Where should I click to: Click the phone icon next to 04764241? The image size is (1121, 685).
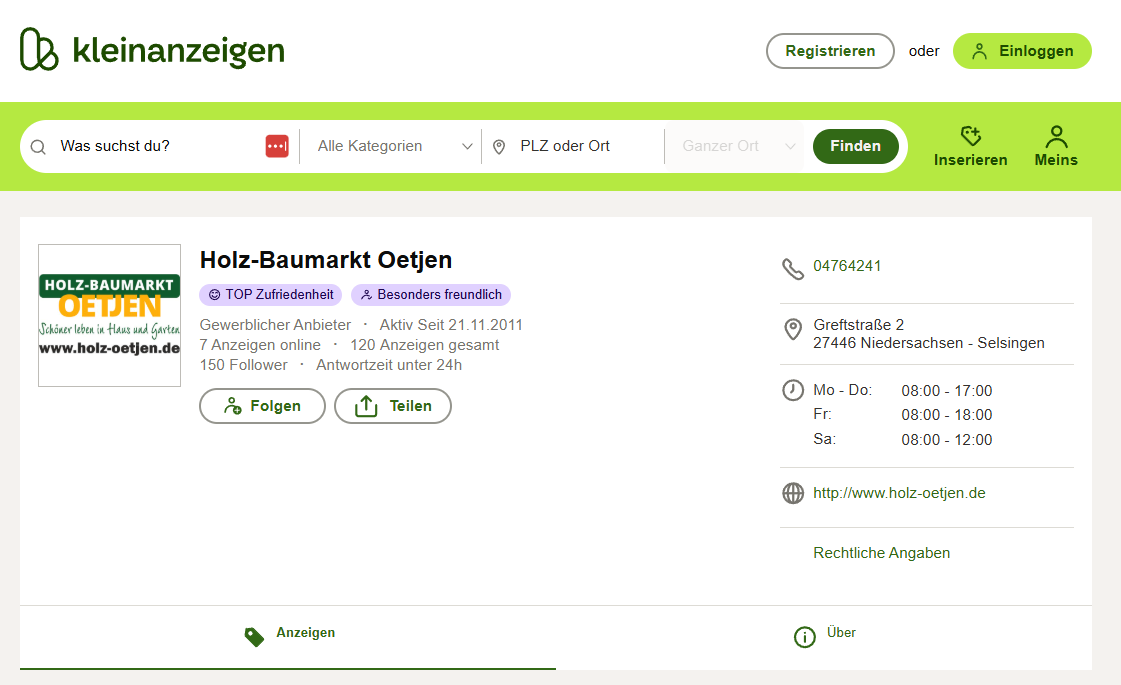(x=793, y=268)
